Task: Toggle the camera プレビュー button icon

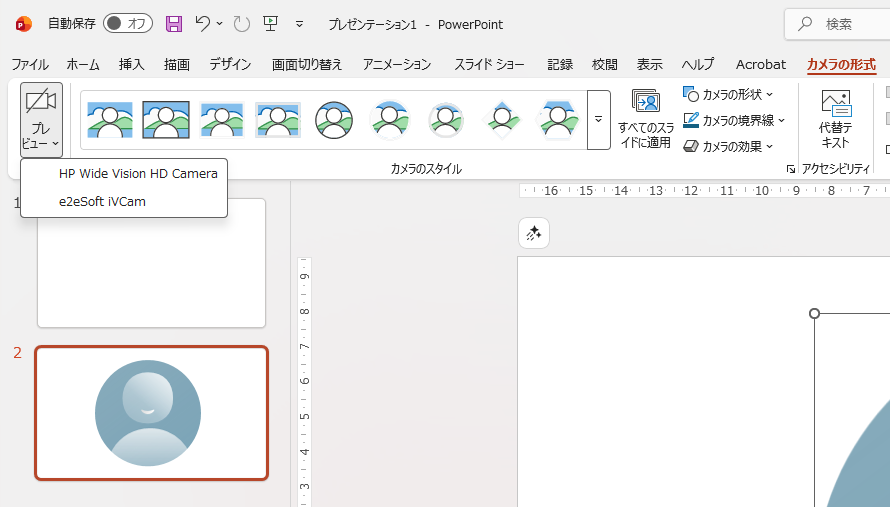Action: [41, 102]
